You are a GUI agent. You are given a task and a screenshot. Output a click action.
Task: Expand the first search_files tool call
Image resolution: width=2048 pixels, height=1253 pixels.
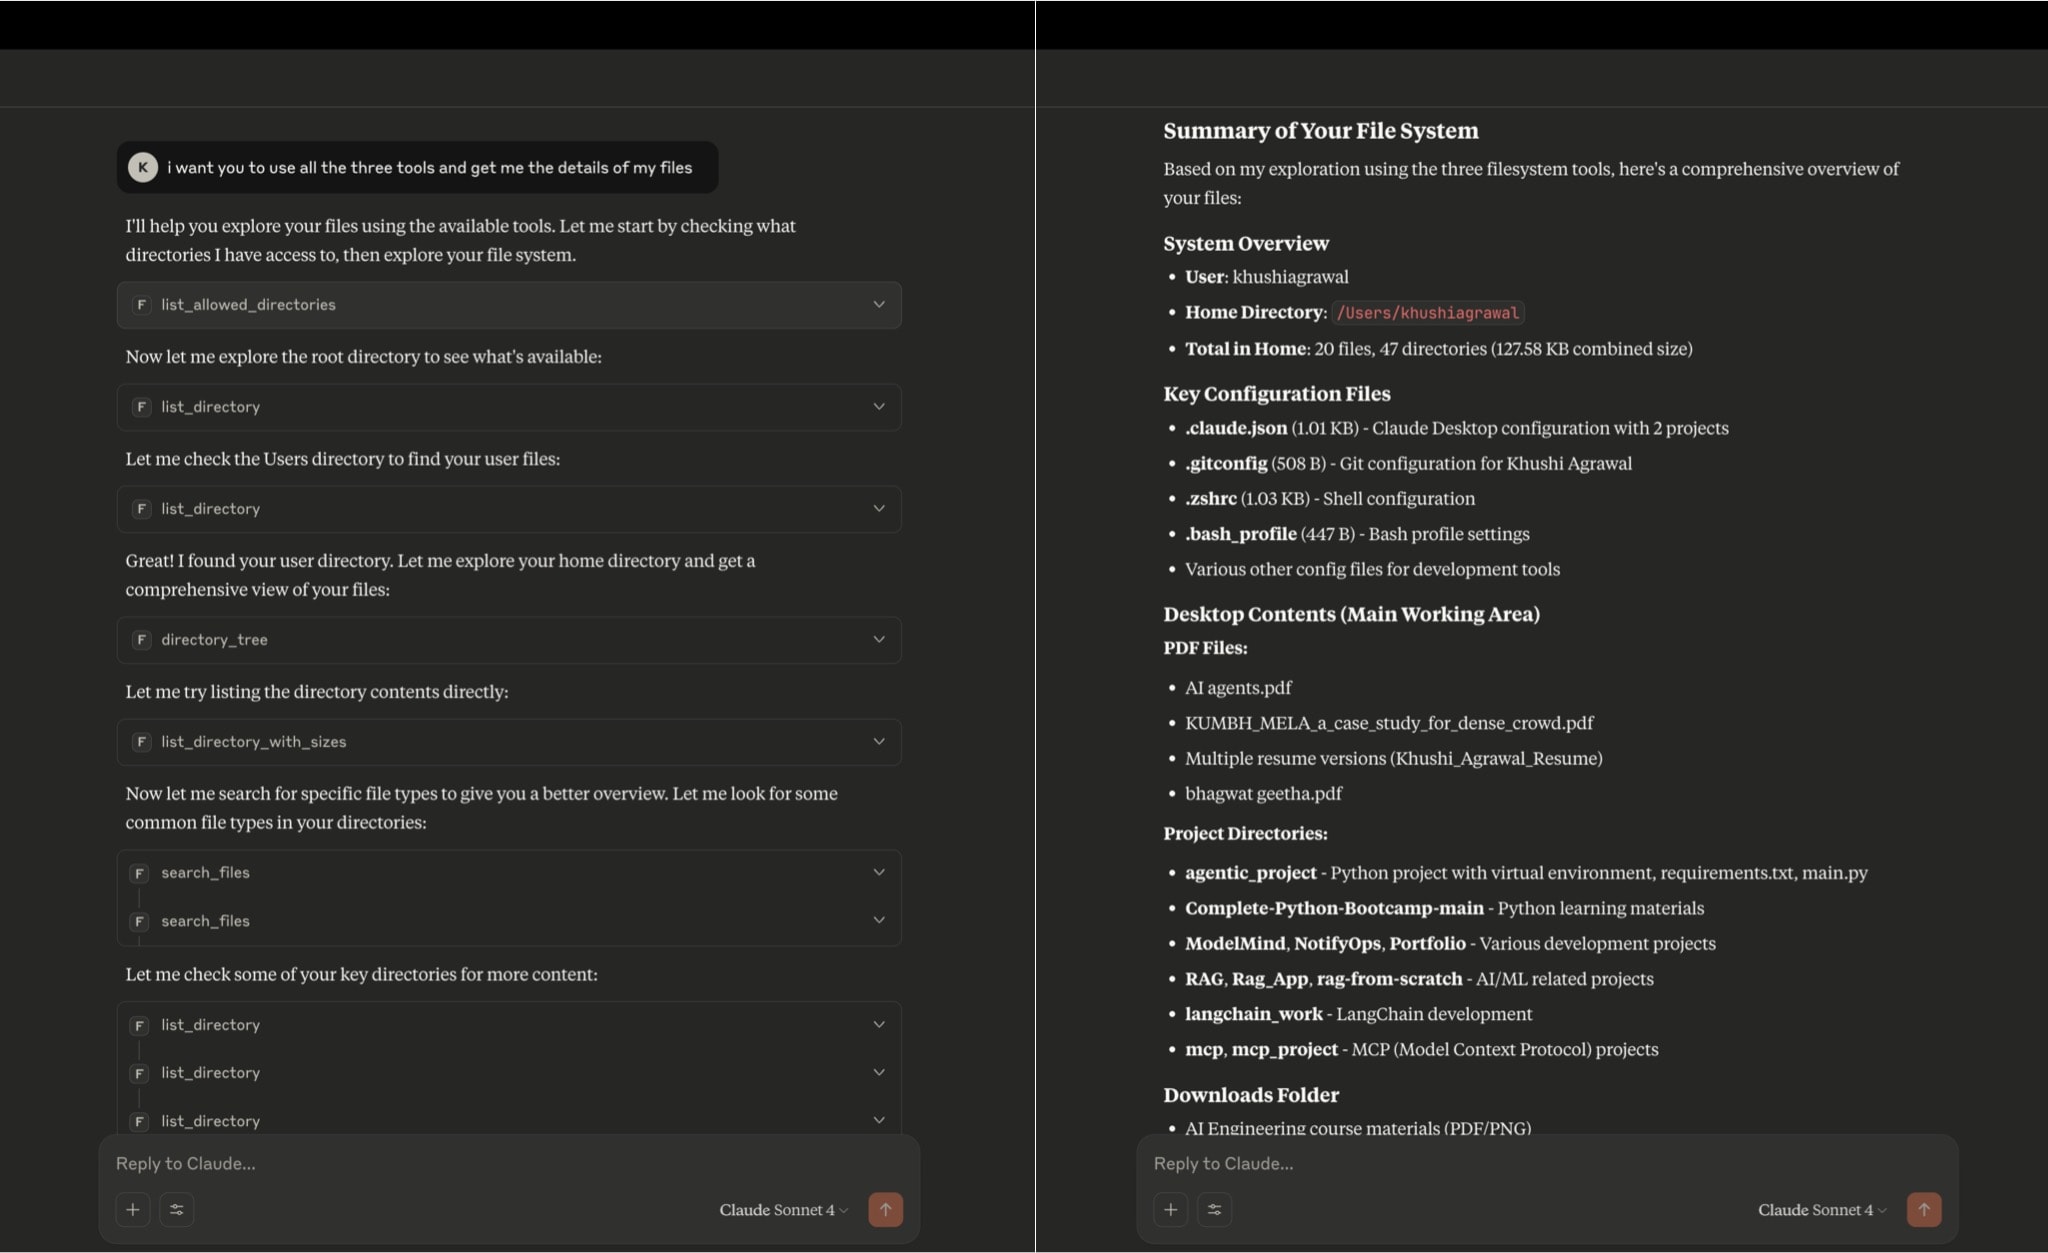878,872
